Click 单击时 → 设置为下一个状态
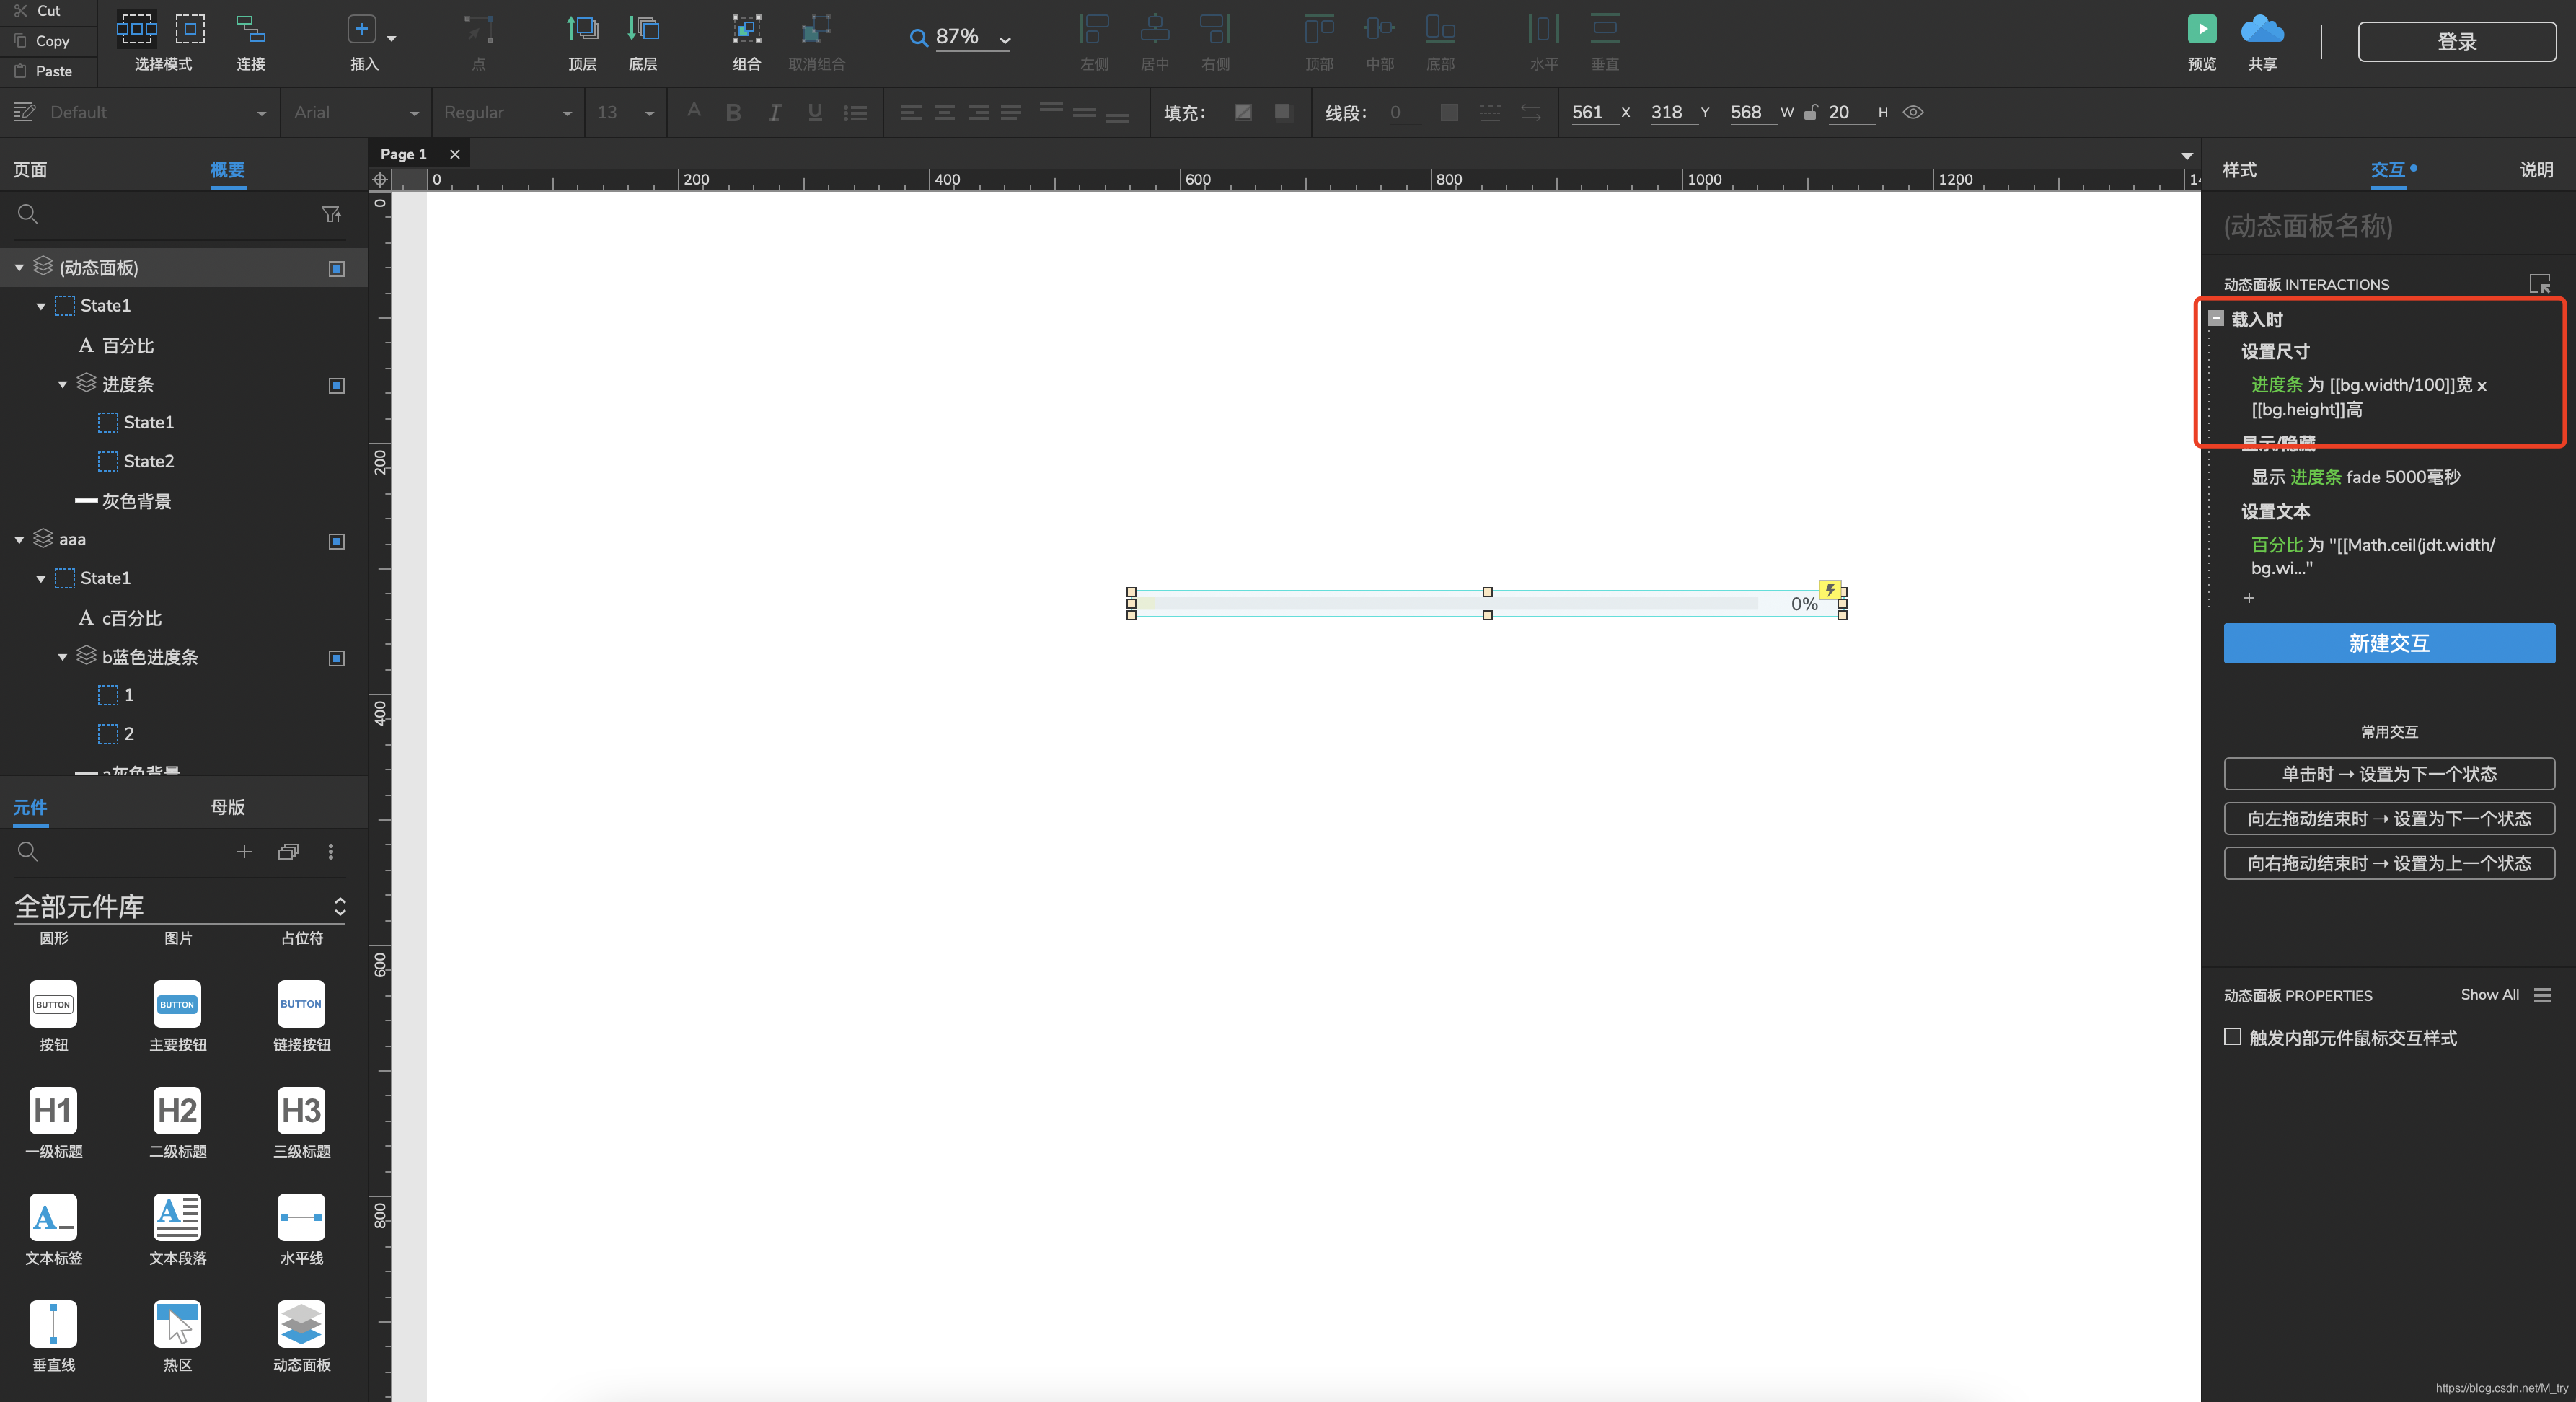 tap(2389, 773)
